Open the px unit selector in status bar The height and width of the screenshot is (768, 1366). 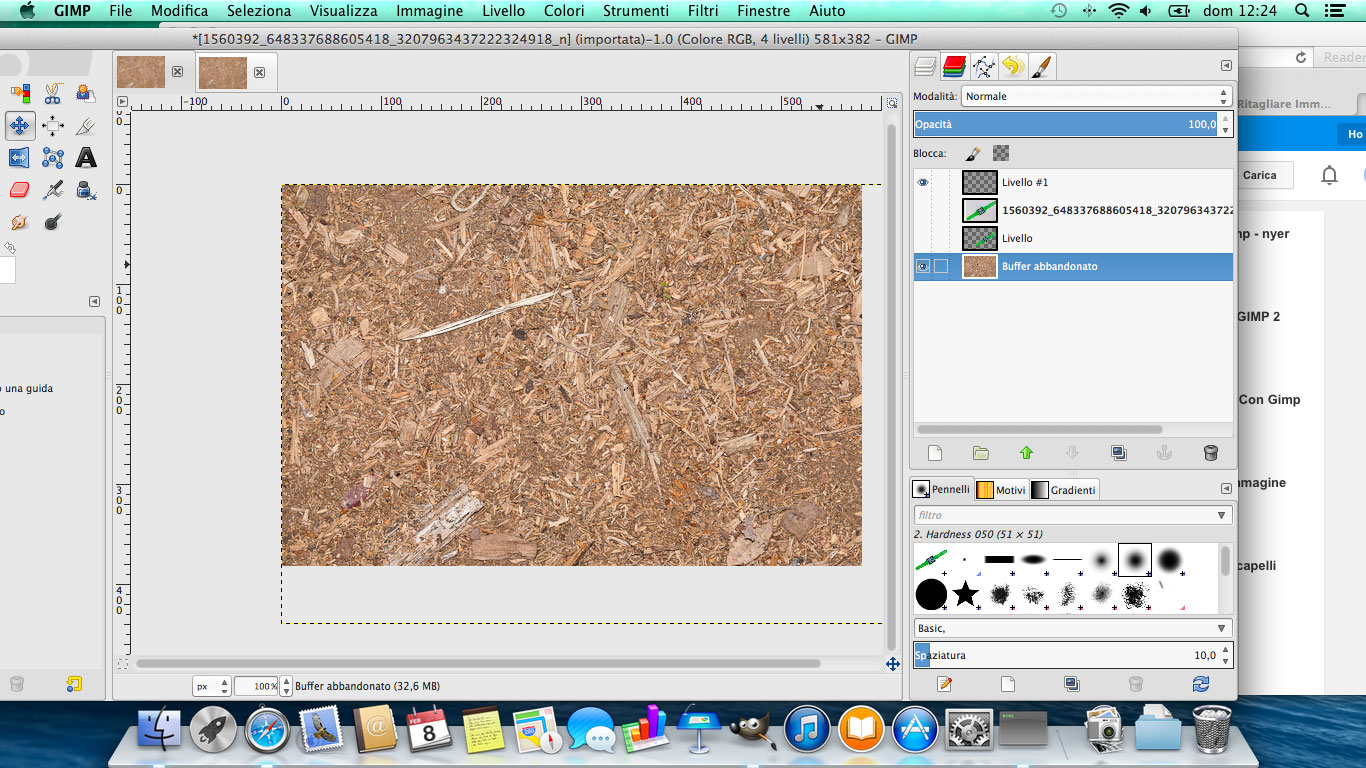pyautogui.click(x=212, y=686)
